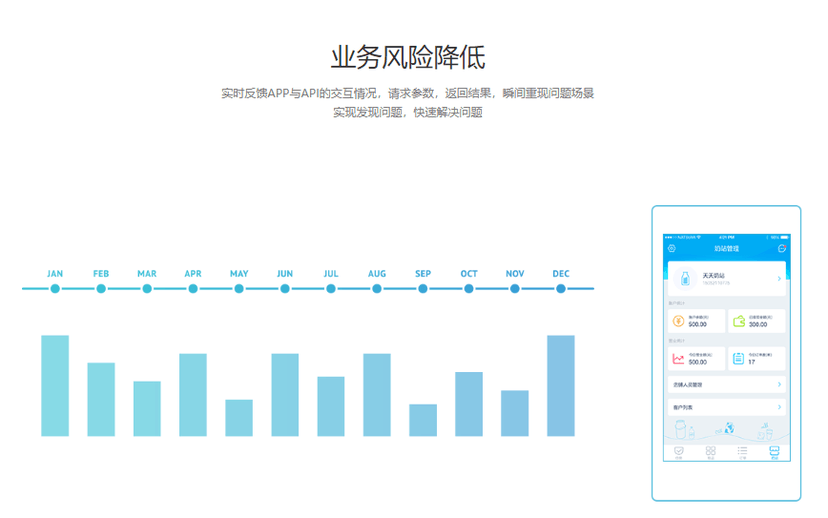Select the MAR timeline dot
The image size is (828, 518).
point(147,289)
